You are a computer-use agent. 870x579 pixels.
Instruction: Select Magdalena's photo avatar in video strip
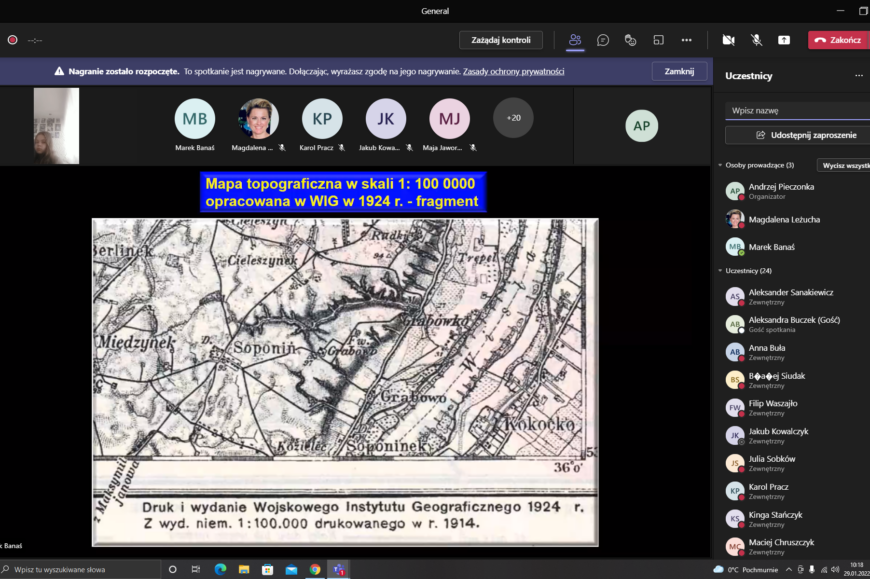pyautogui.click(x=258, y=119)
